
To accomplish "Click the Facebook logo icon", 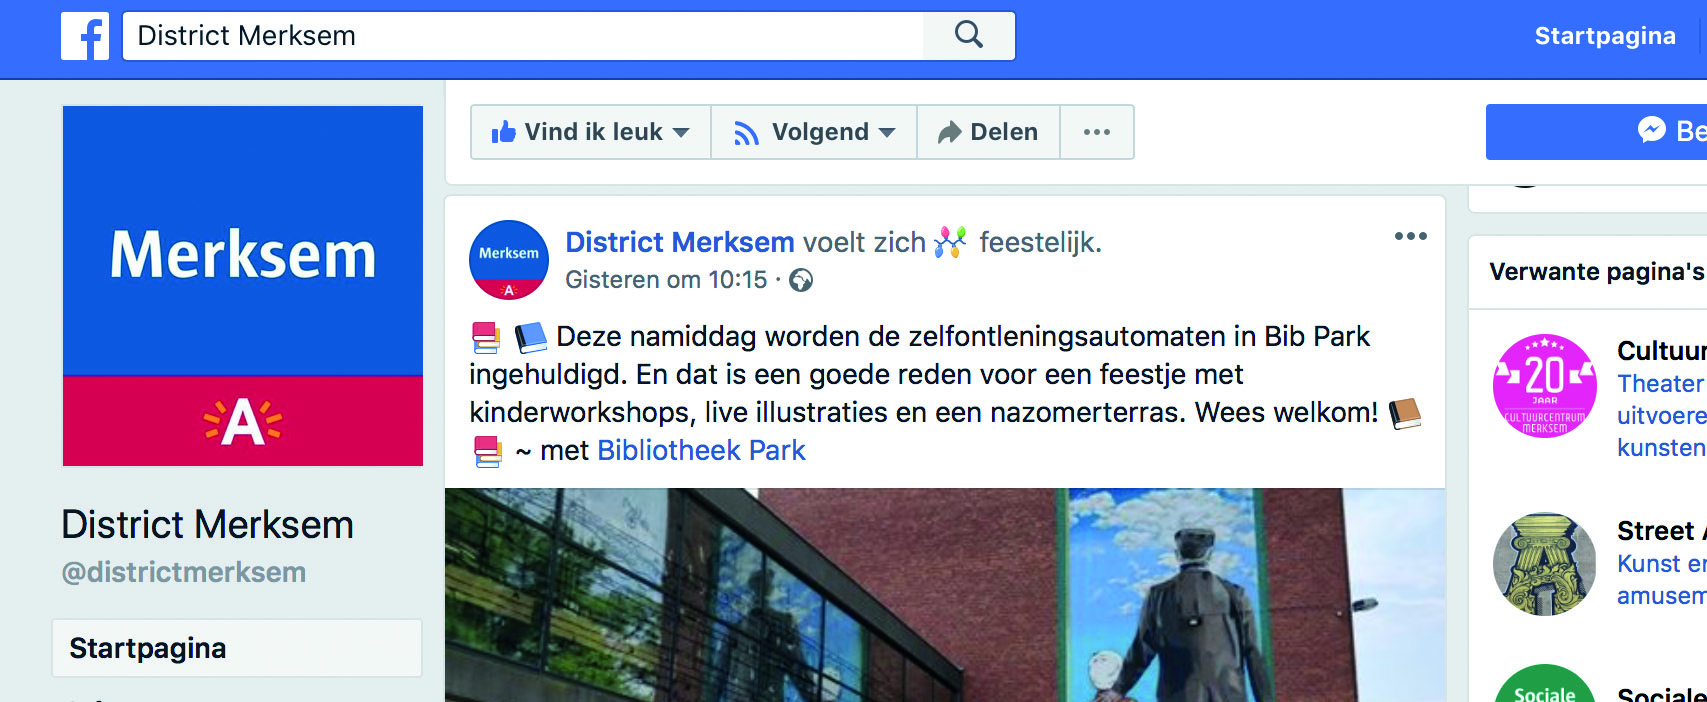I will (85, 36).
